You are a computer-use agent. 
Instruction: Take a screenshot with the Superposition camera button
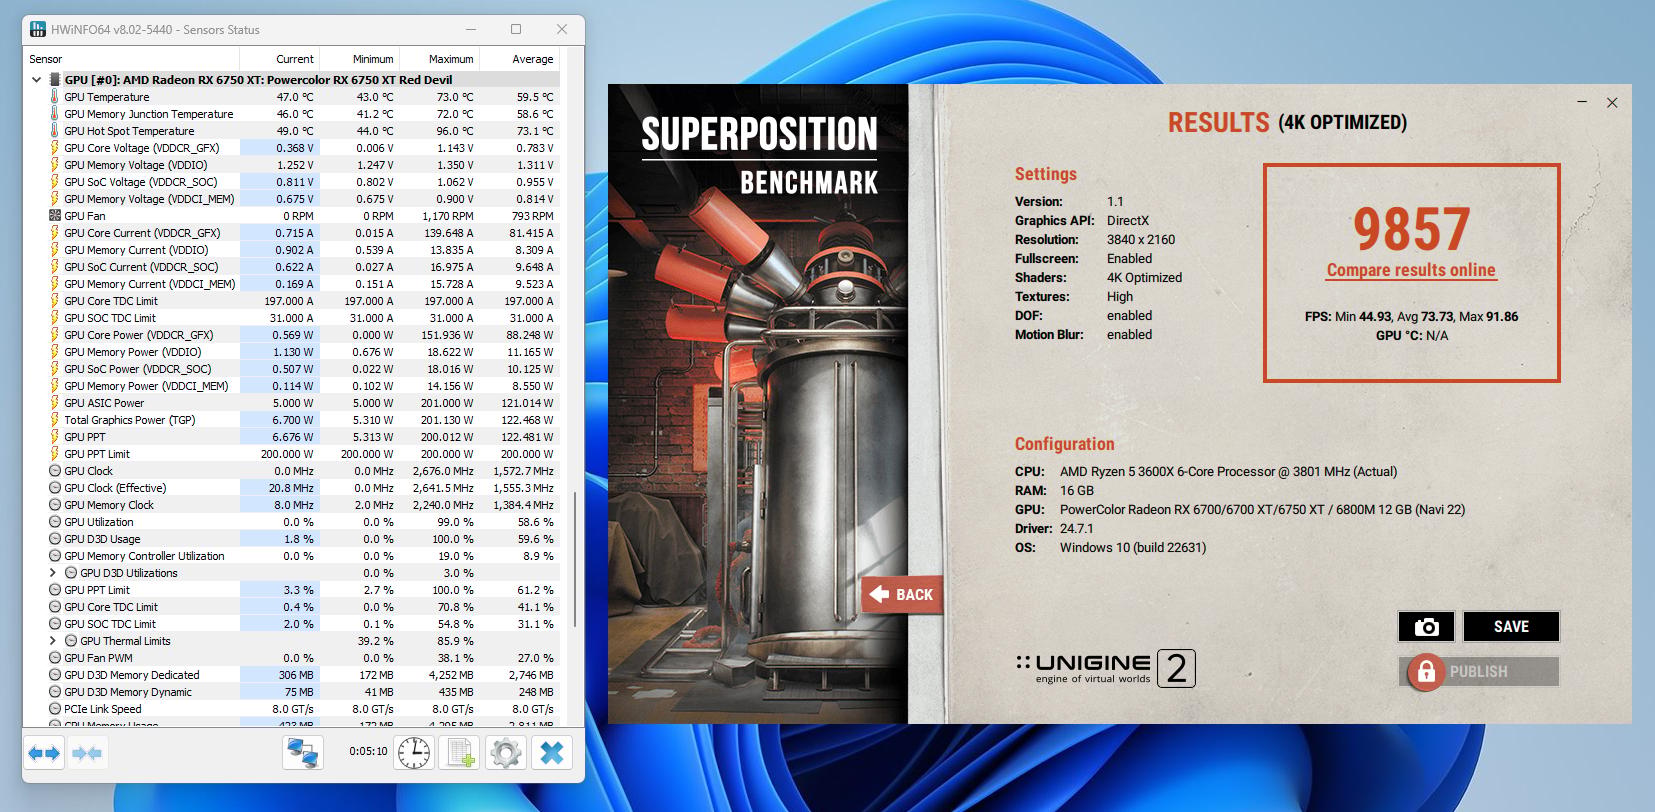(1427, 627)
